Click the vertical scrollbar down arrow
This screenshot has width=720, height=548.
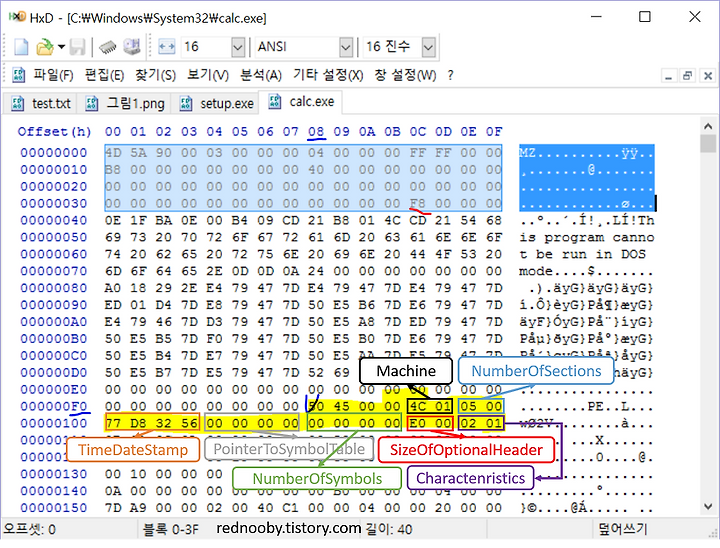click(708, 507)
